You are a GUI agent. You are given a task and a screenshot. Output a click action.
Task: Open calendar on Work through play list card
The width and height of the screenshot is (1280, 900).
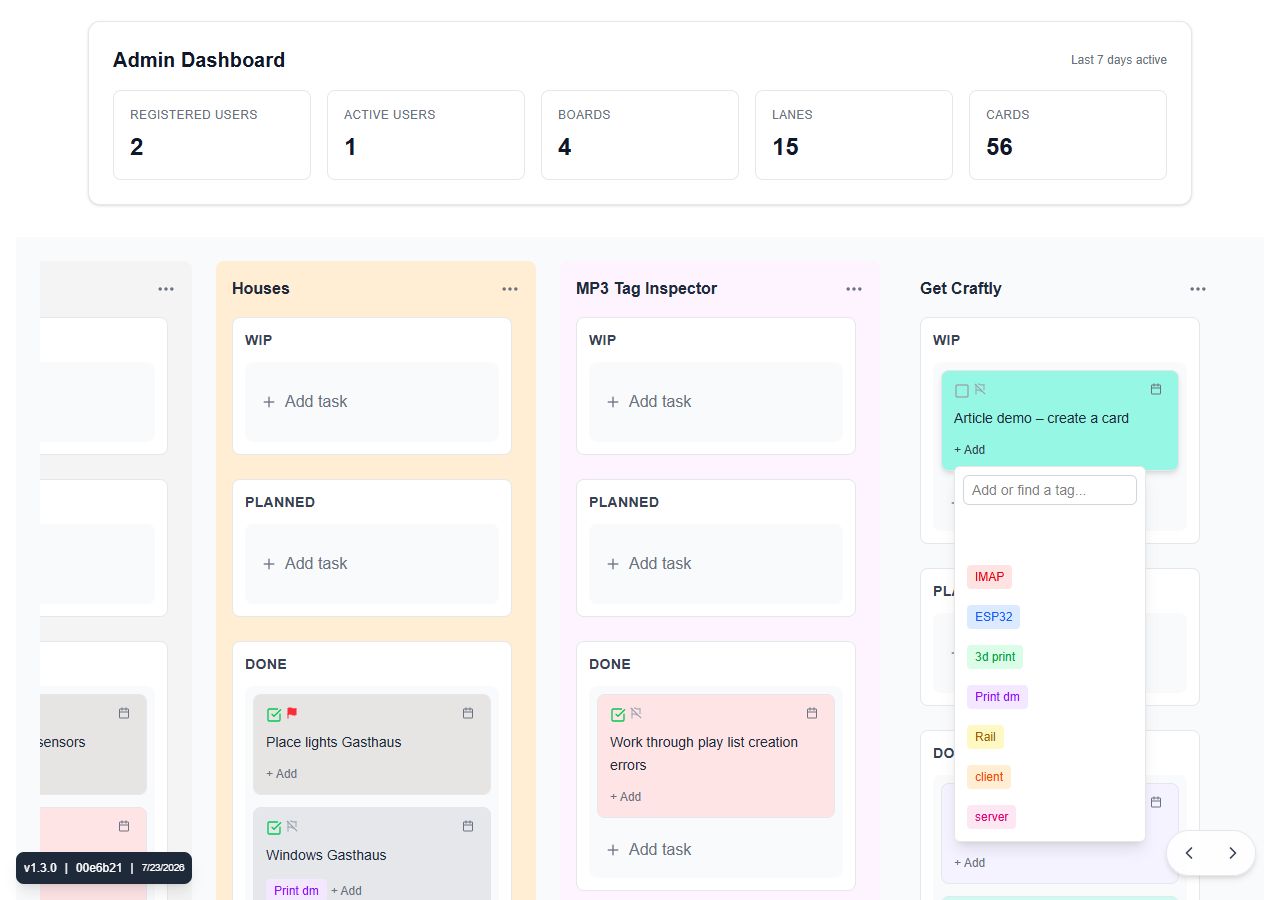tap(812, 713)
